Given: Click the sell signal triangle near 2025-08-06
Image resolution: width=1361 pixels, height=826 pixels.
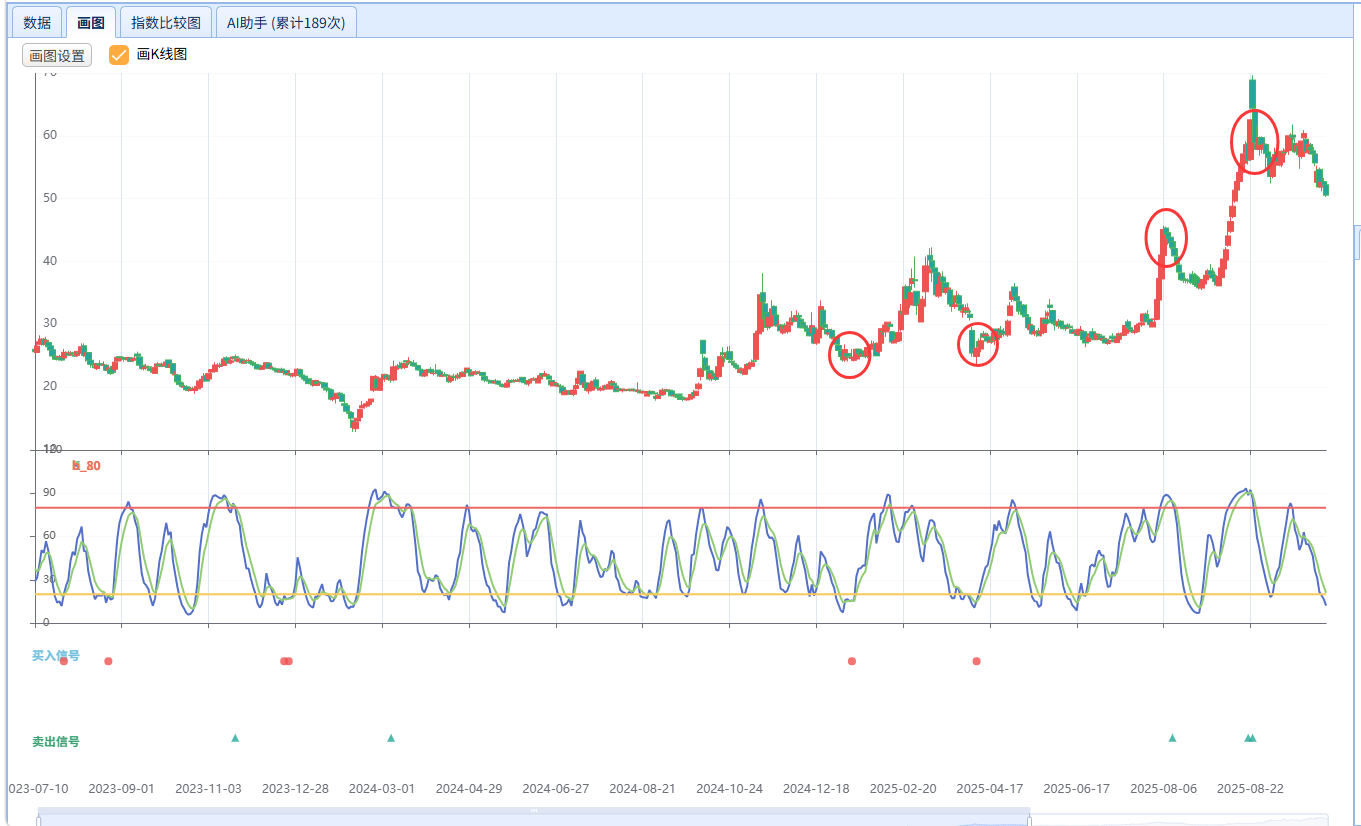Looking at the screenshot, I should pyautogui.click(x=1172, y=738).
